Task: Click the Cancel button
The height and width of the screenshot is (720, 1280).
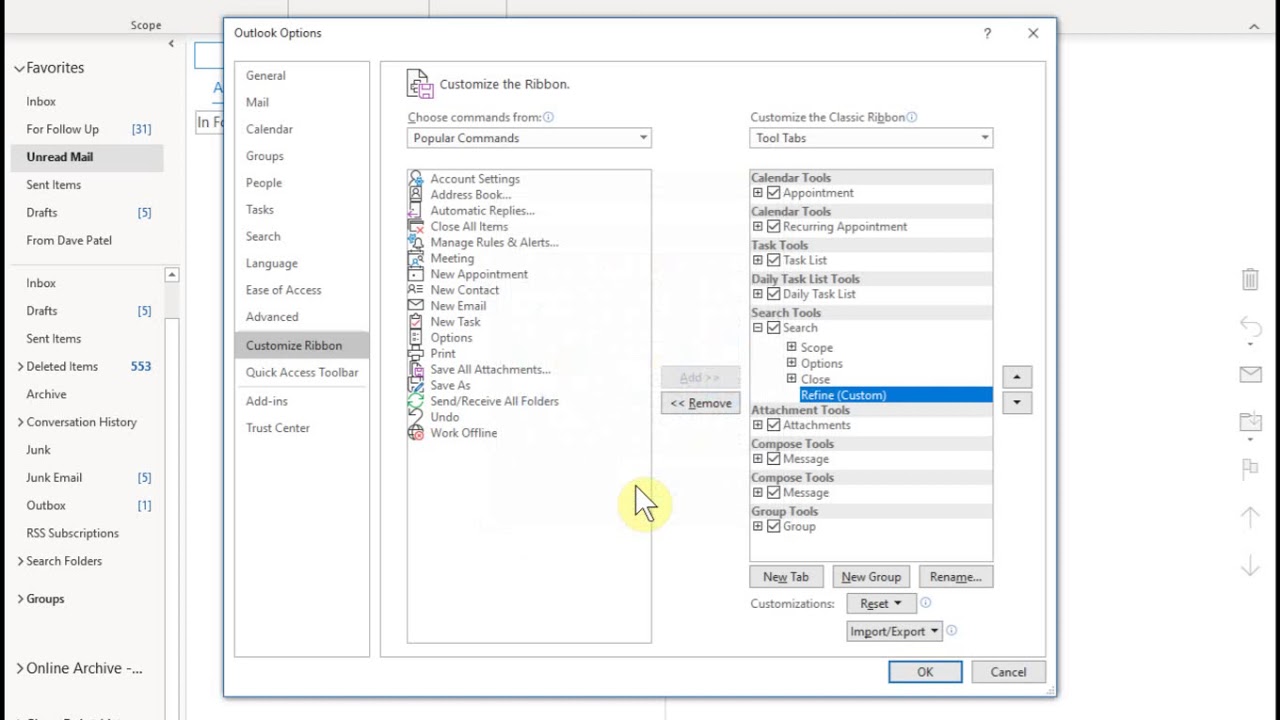Action: pos(1008,672)
